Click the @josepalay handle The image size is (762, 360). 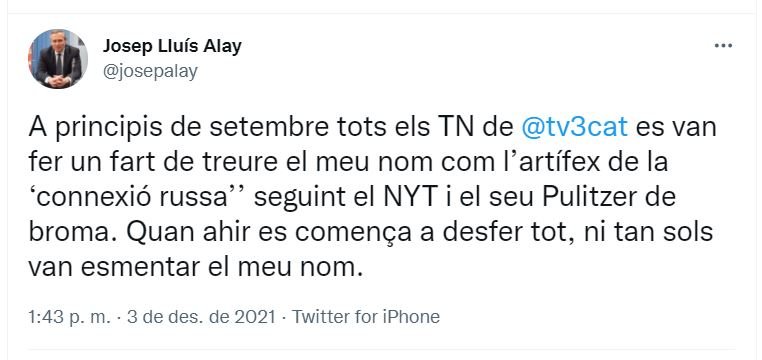[150, 72]
